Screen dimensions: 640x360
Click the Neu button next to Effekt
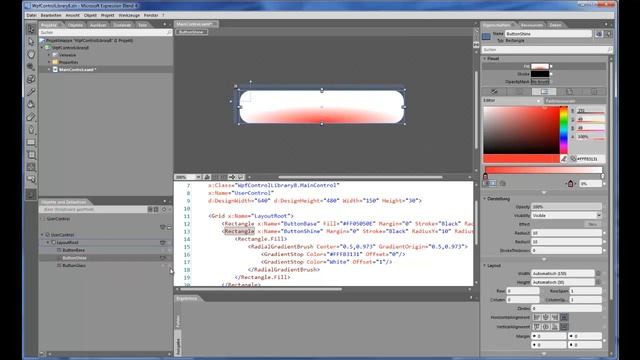click(593, 224)
